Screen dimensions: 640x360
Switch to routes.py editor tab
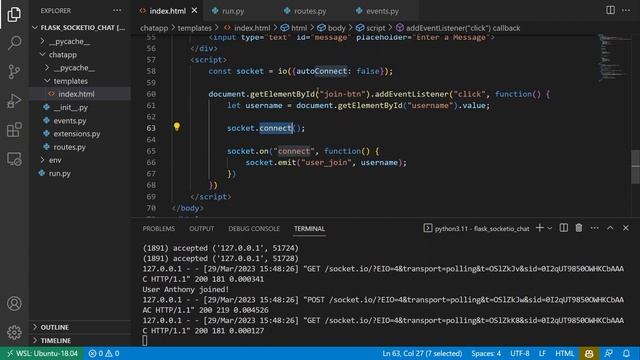click(x=310, y=11)
